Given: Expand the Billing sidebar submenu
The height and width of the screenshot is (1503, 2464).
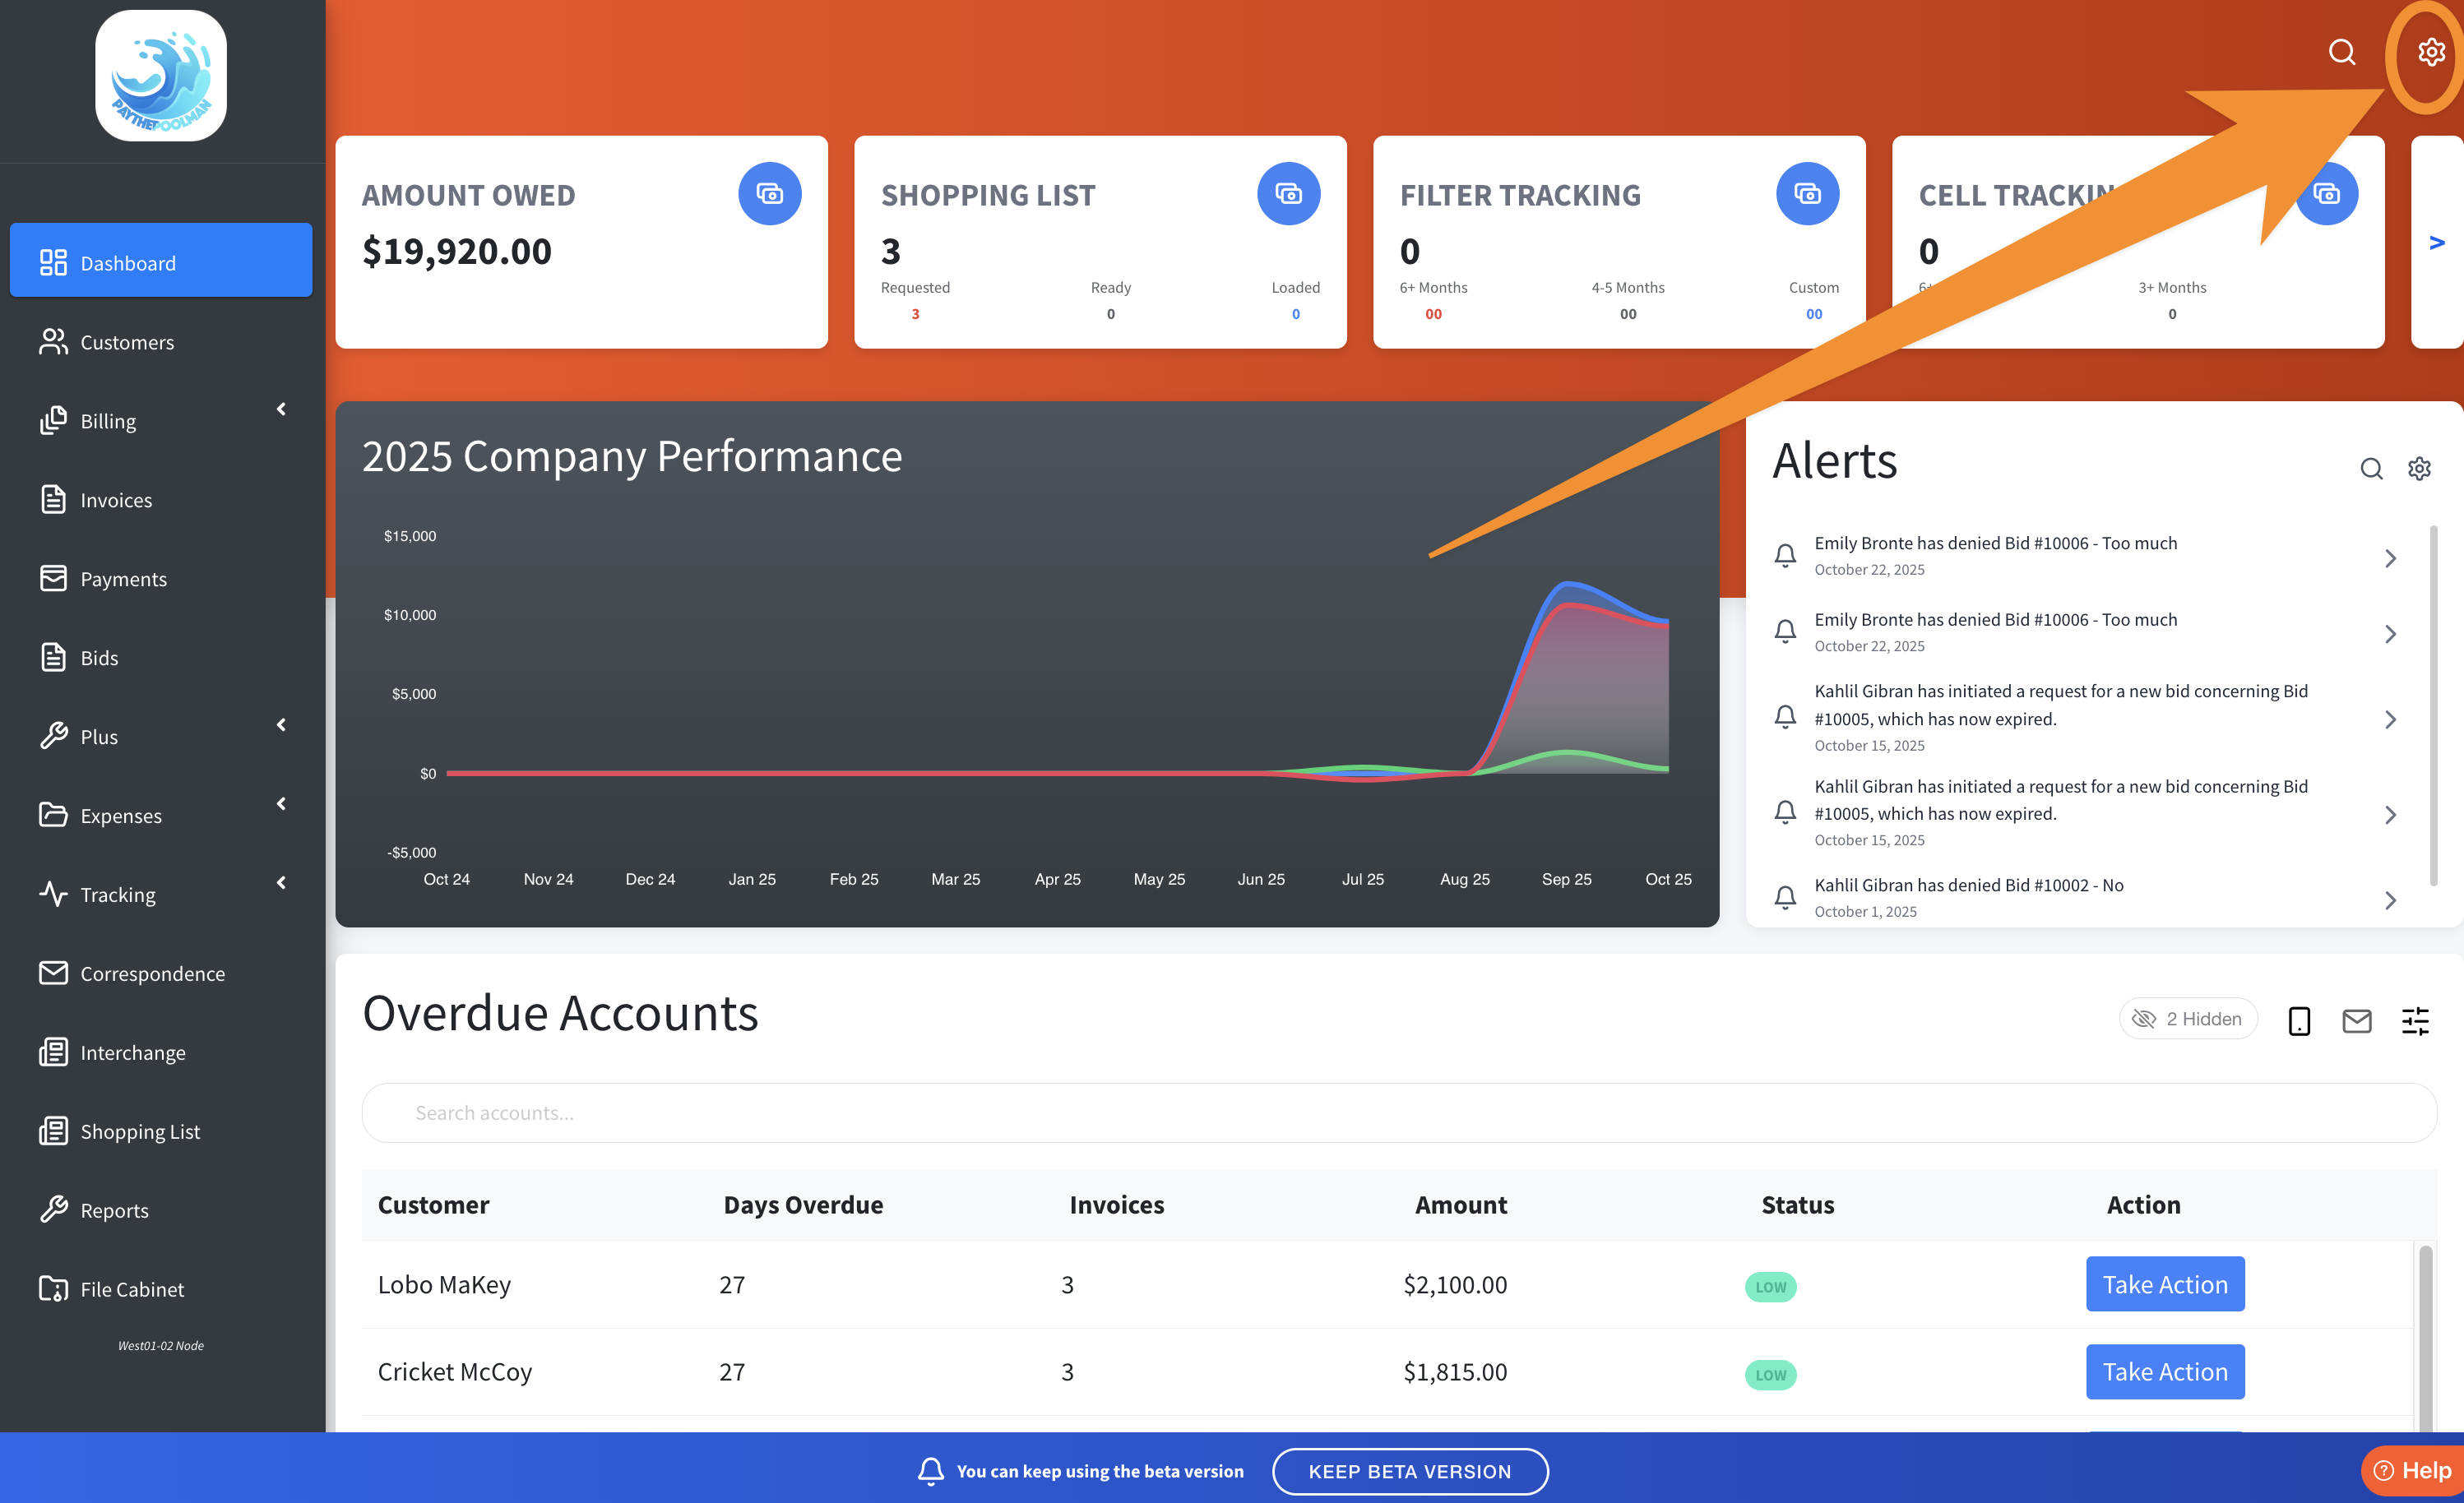Looking at the screenshot, I should (281, 409).
